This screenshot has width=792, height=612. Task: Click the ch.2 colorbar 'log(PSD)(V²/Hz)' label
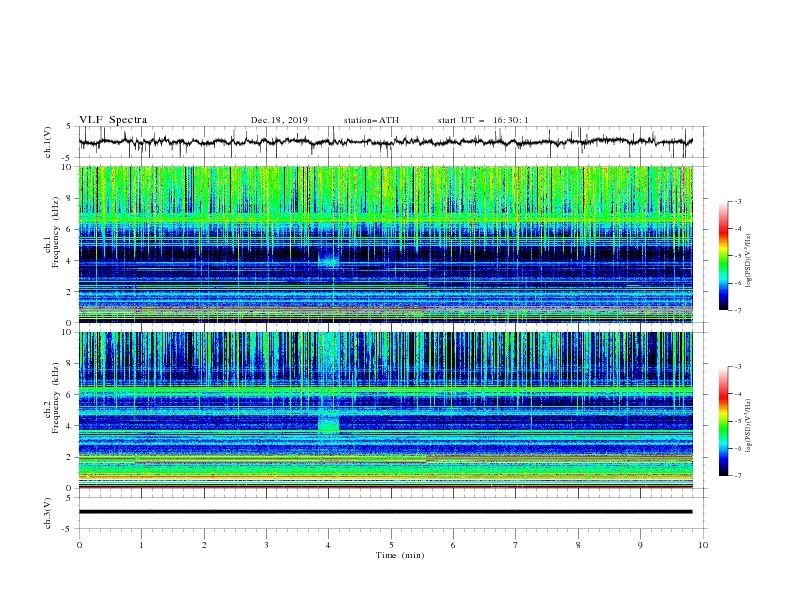tap(748, 426)
